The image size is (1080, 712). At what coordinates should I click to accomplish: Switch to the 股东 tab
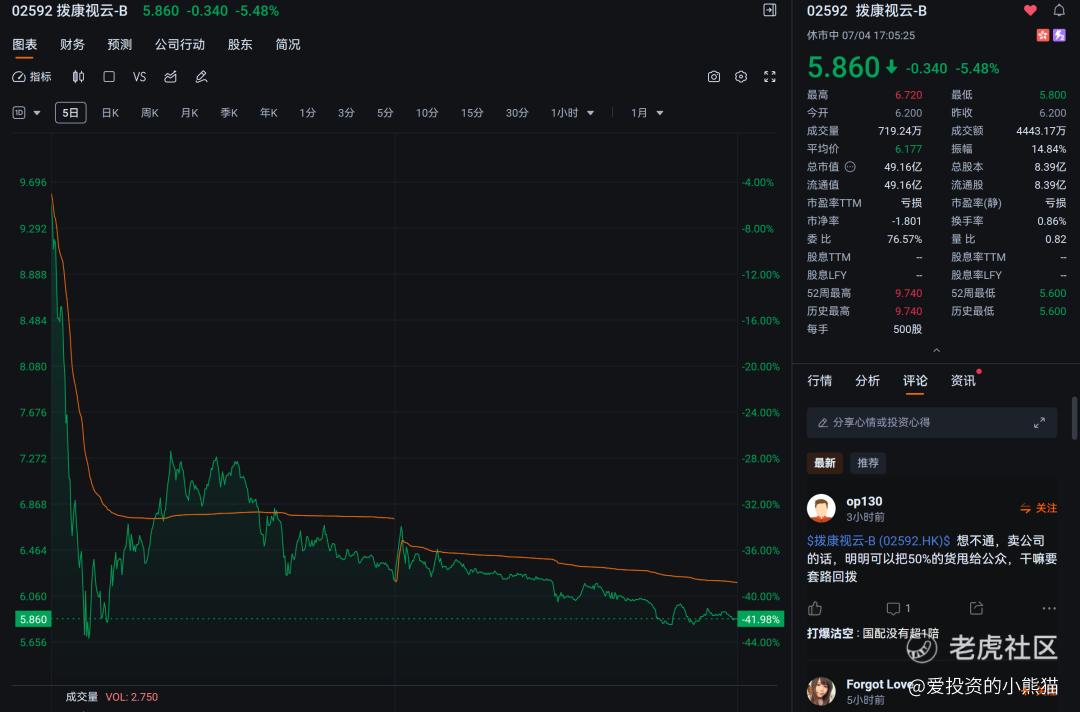pyautogui.click(x=240, y=45)
